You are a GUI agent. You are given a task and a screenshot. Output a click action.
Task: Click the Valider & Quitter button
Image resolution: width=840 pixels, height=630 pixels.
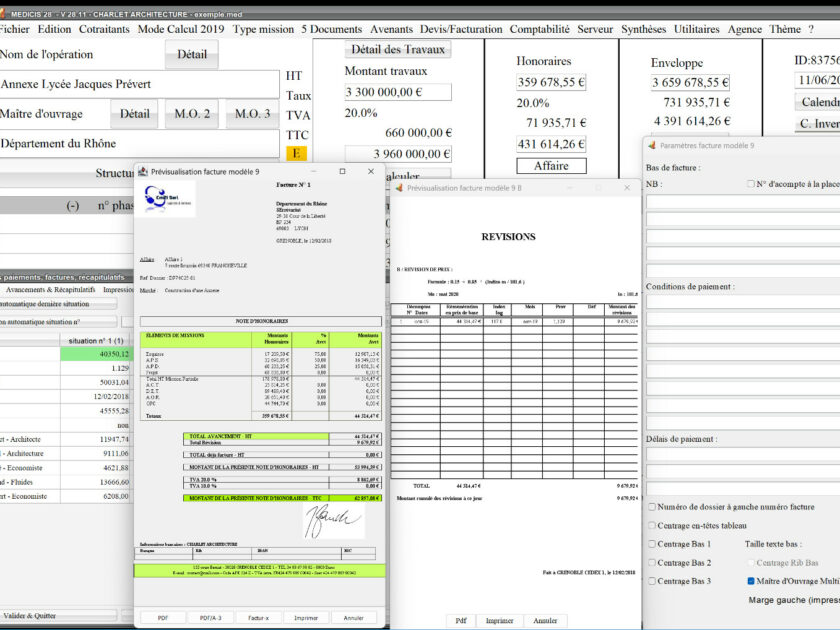pos(58,616)
